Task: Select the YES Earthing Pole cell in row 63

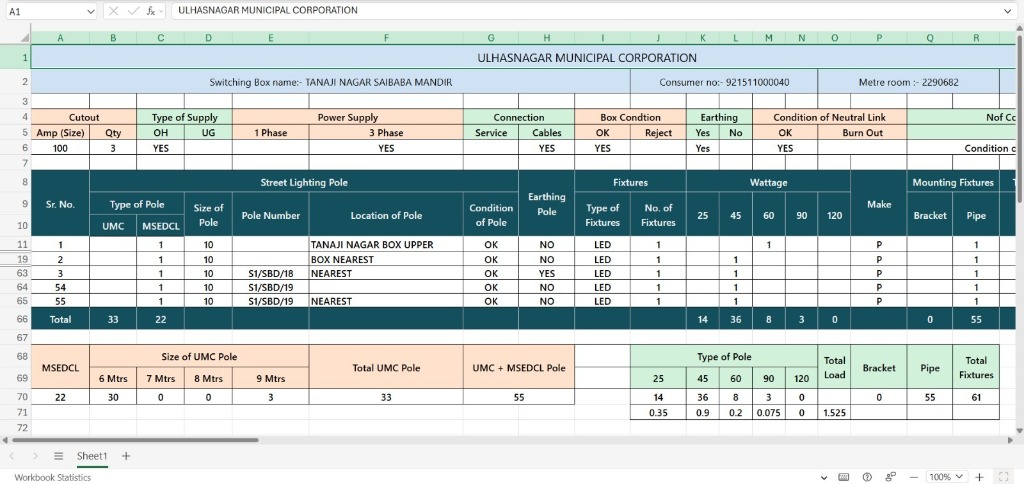Action: pyautogui.click(x=547, y=274)
